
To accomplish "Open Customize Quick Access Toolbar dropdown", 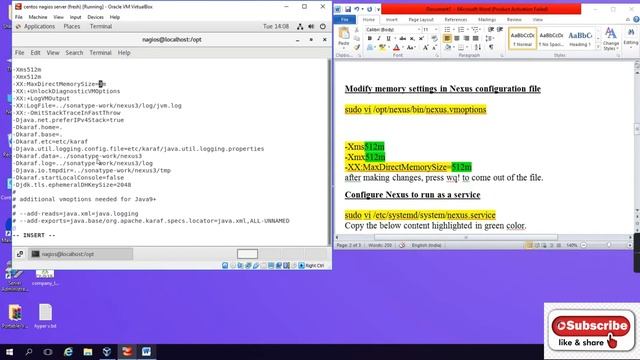I will [378, 9].
